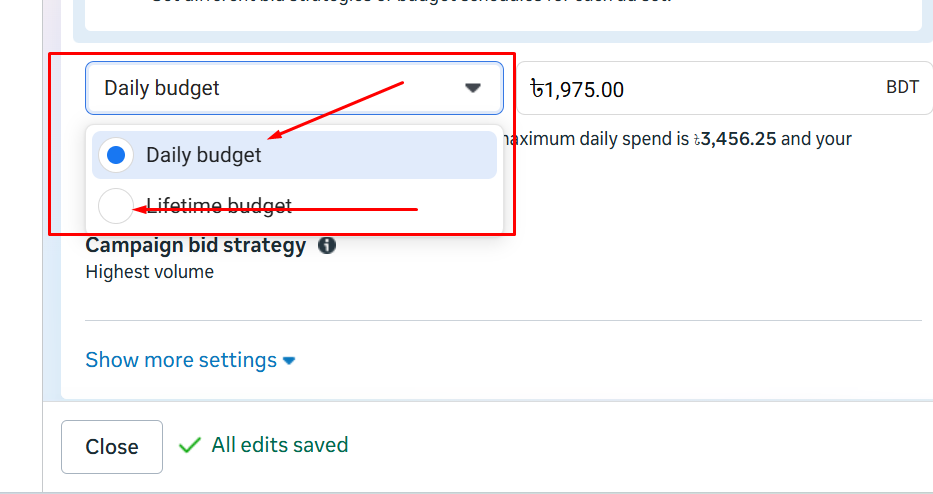This screenshot has height=494, width=933.
Task: Choose the Lifetime budget menu option label
Action: click(220, 206)
